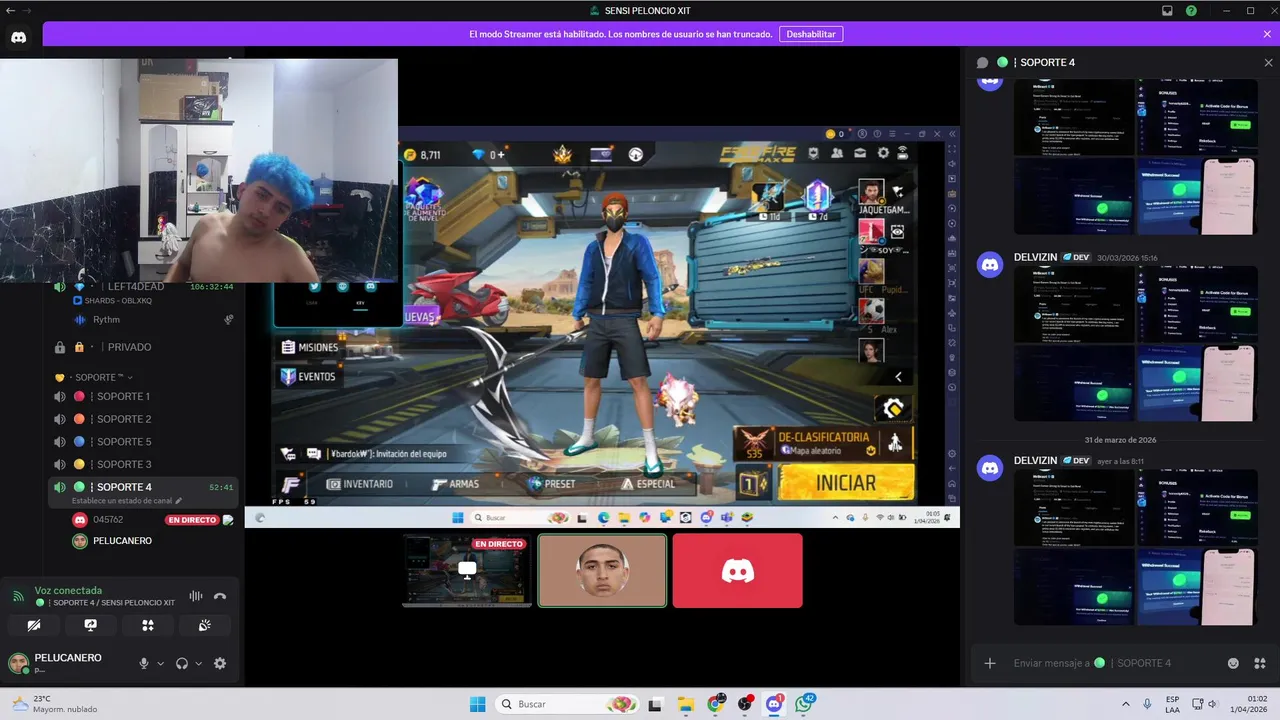Open ARMAS tab in streamed game
The width and height of the screenshot is (1280, 720).
455,484
